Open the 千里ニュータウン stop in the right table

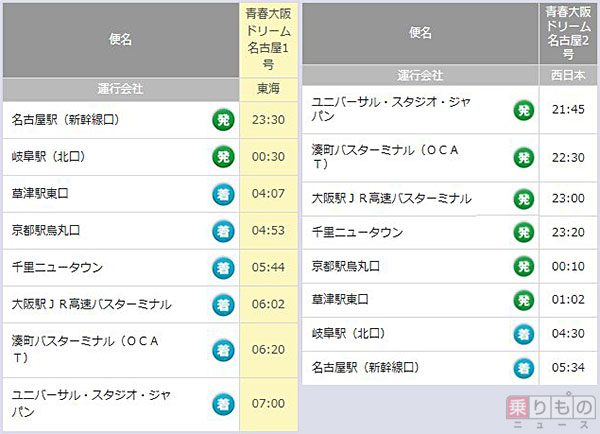coord(357,232)
